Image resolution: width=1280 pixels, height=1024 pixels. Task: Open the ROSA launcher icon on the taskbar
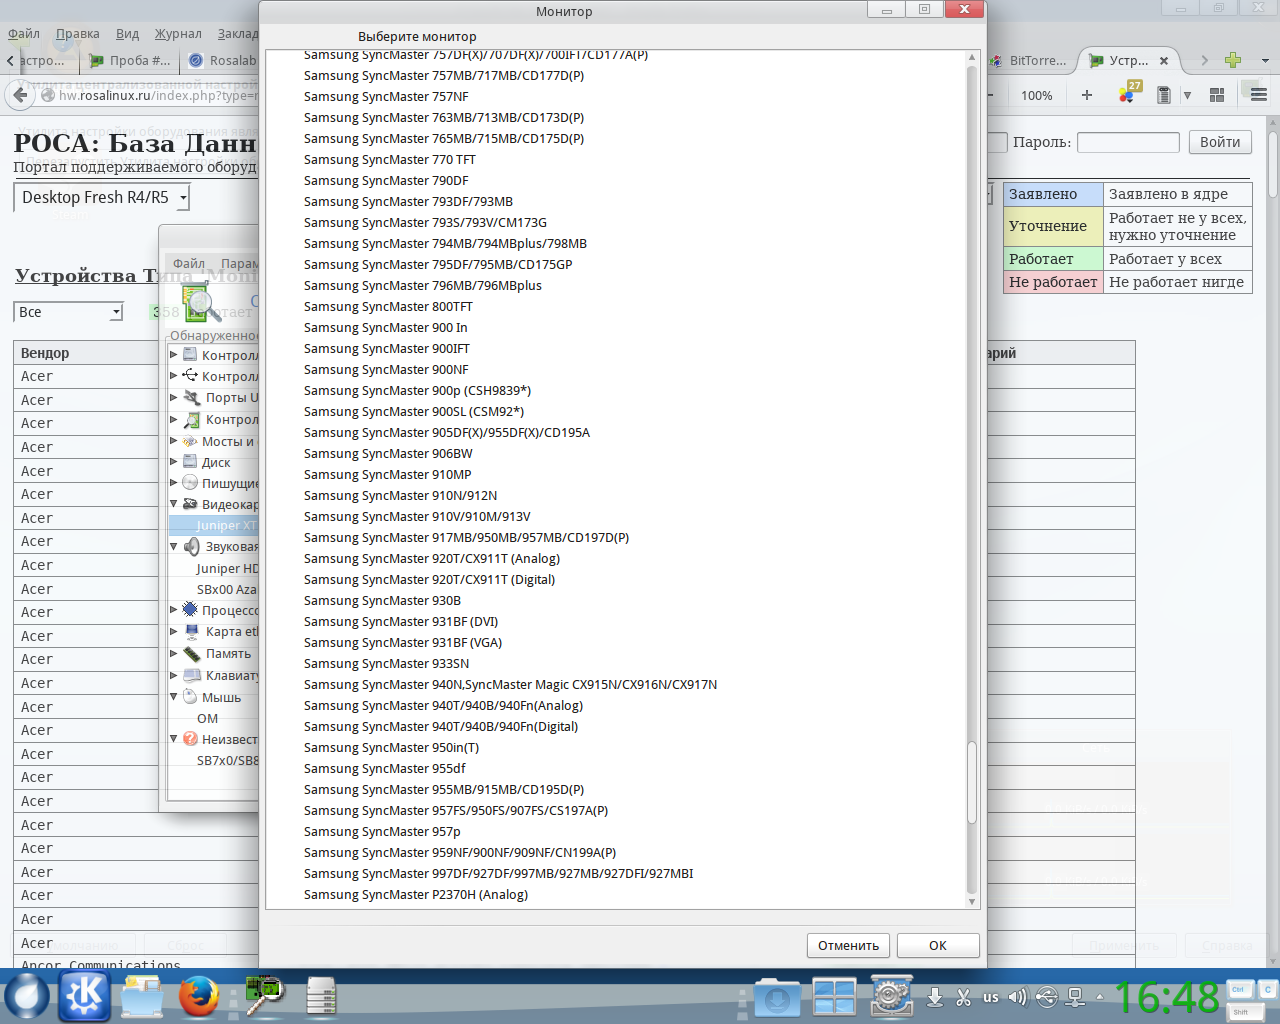27,997
